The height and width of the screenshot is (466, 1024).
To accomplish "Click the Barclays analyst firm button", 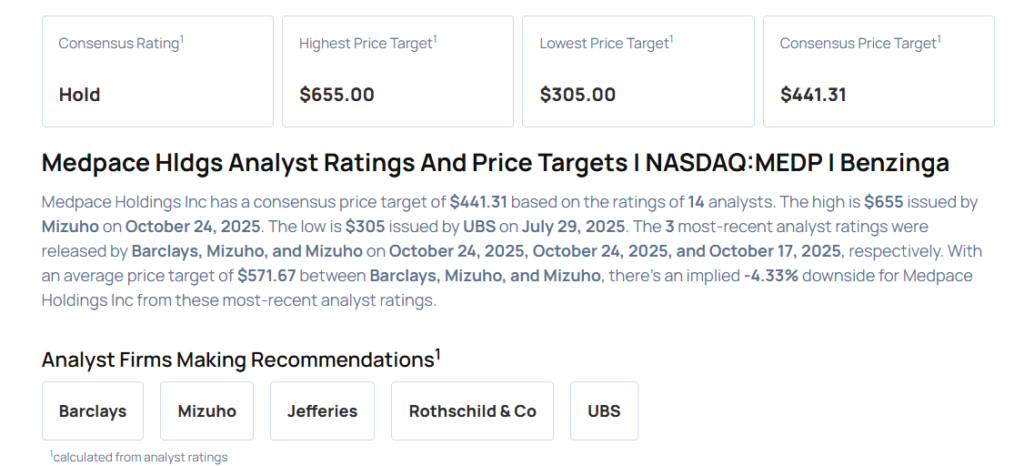I will point(92,411).
